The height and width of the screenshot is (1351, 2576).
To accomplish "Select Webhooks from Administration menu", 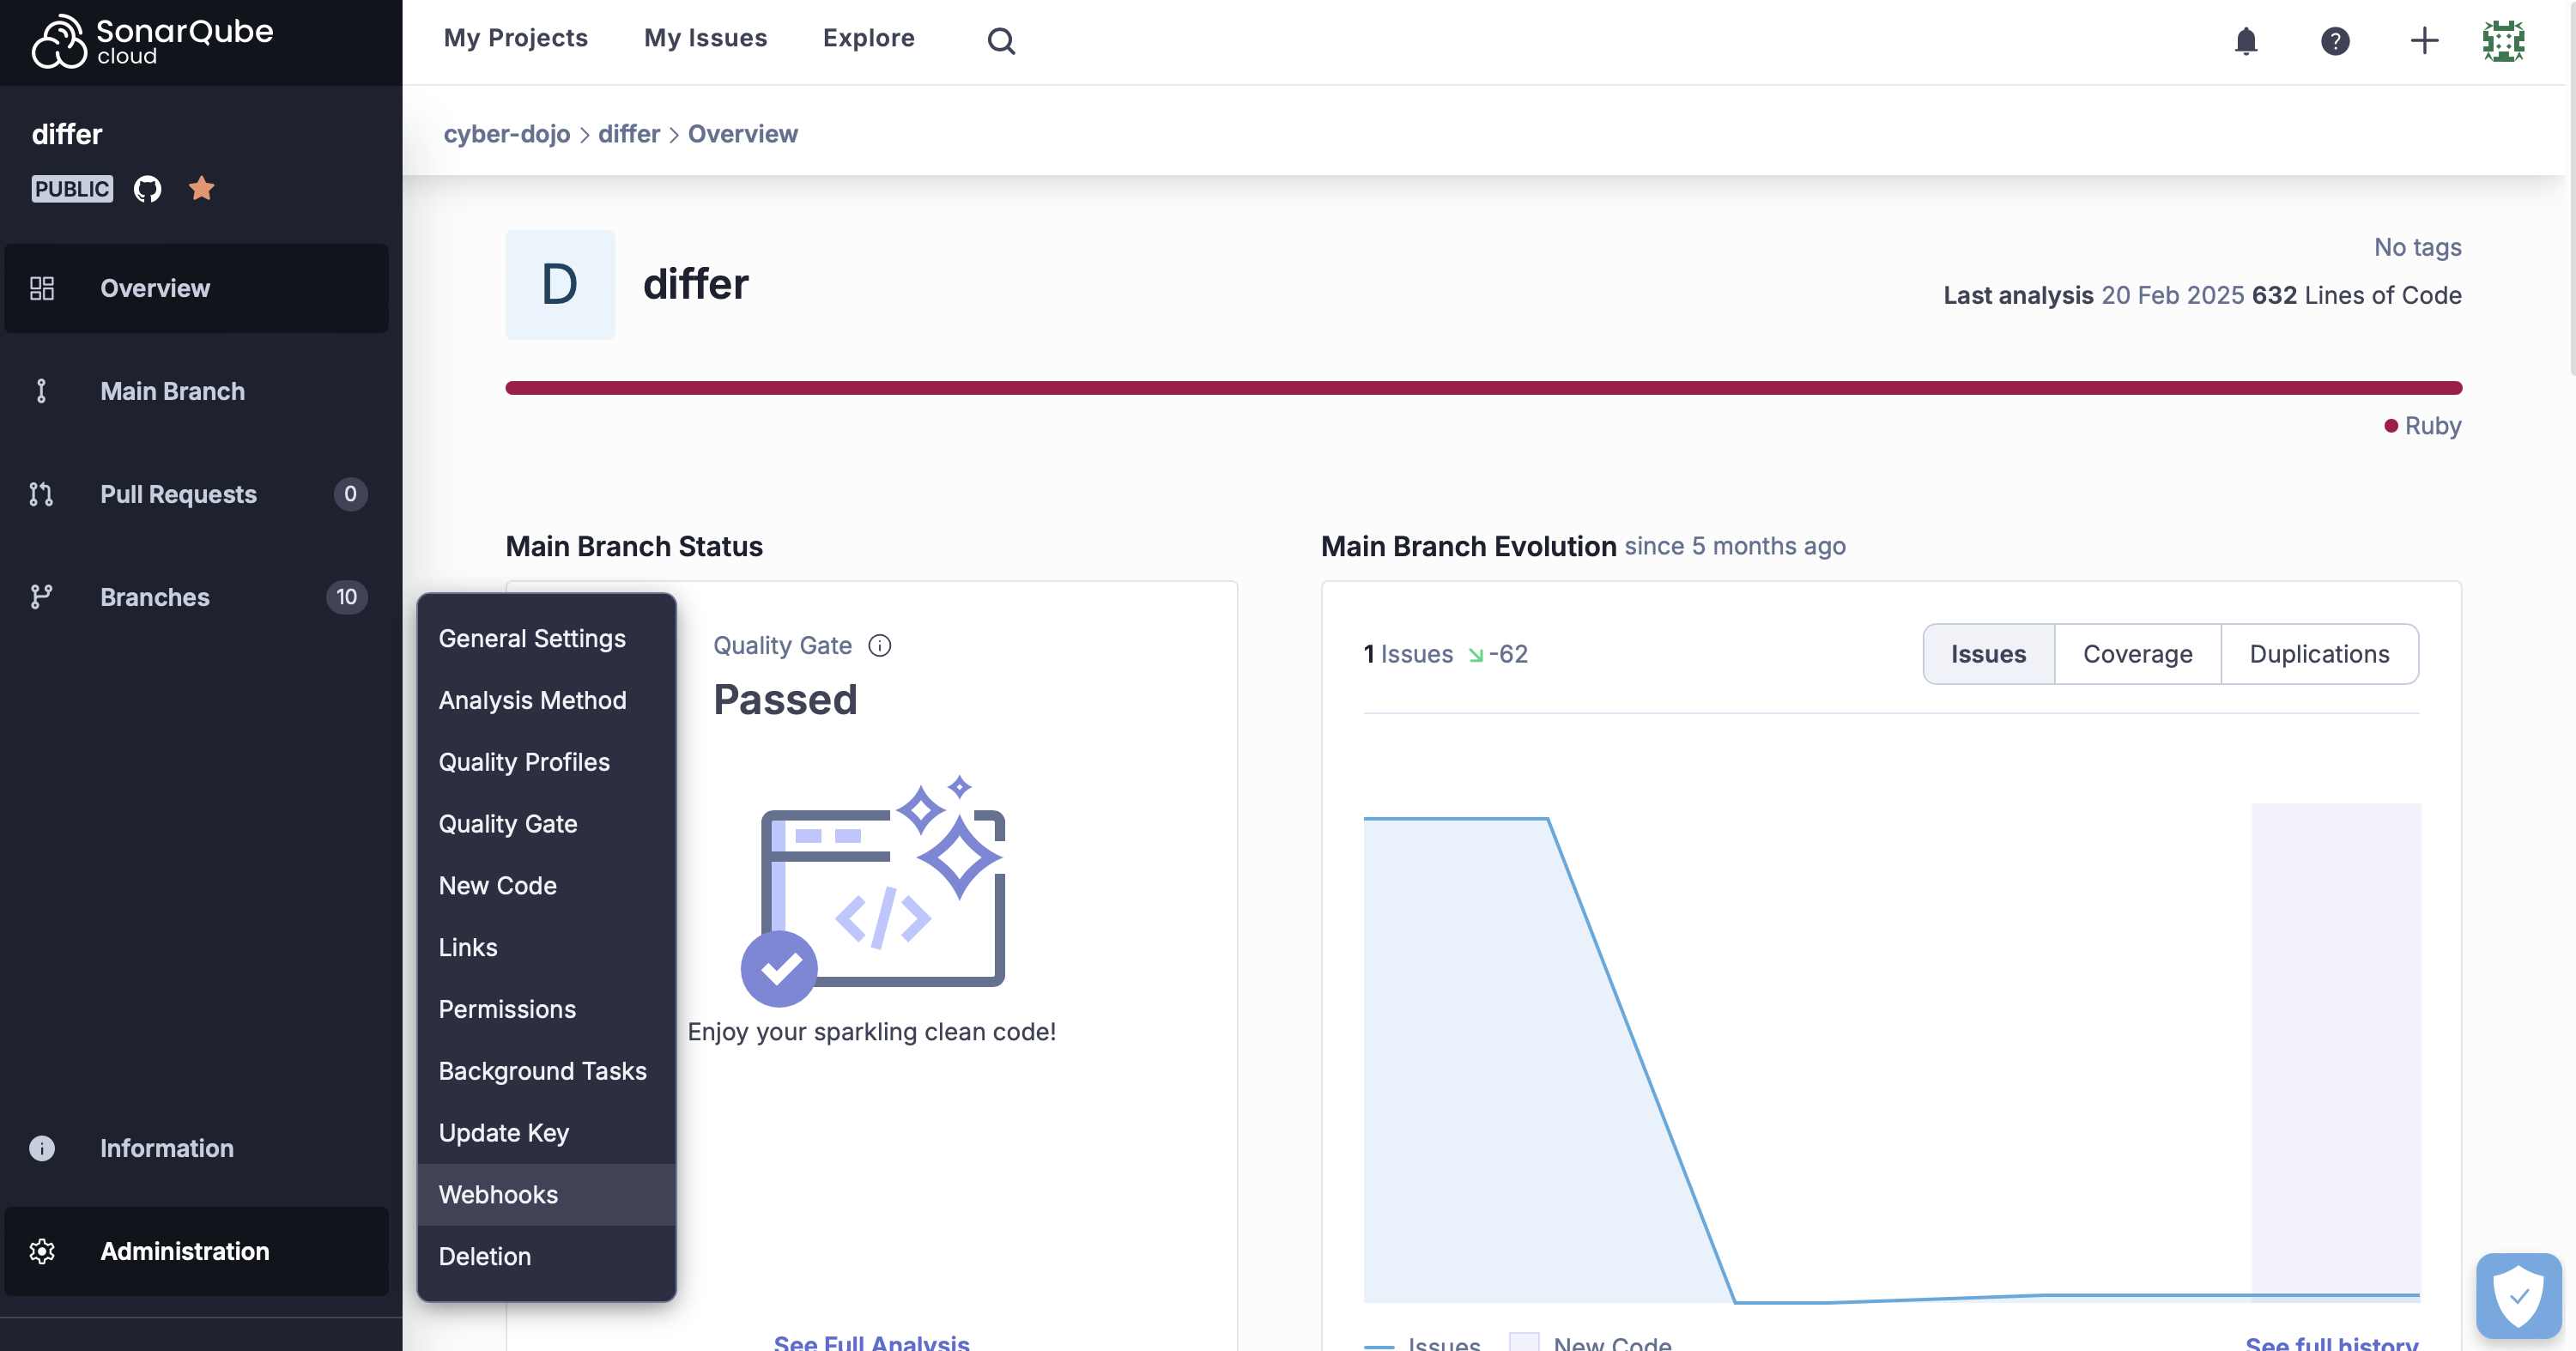I will point(498,1194).
